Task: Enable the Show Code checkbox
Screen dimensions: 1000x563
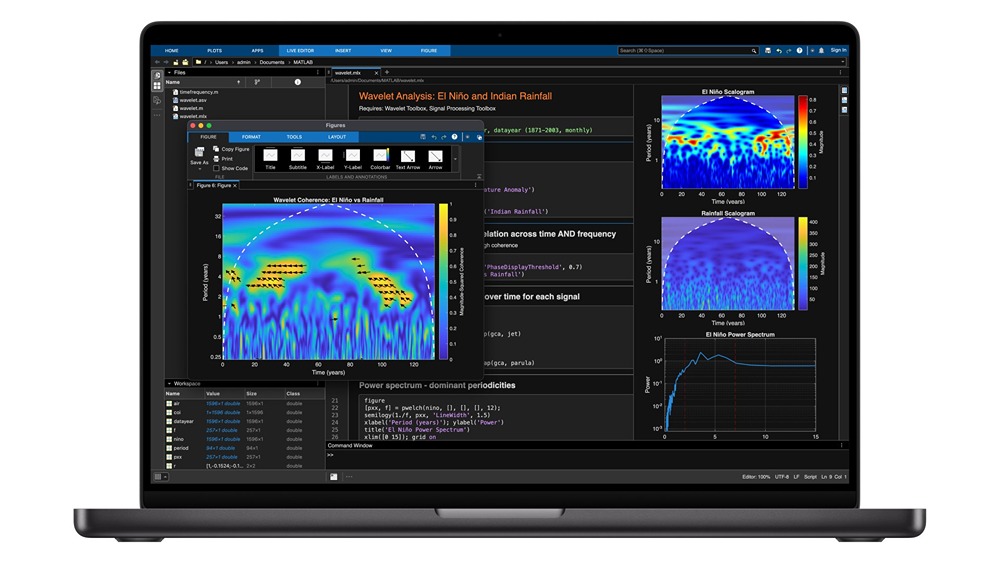Action: click(x=216, y=168)
